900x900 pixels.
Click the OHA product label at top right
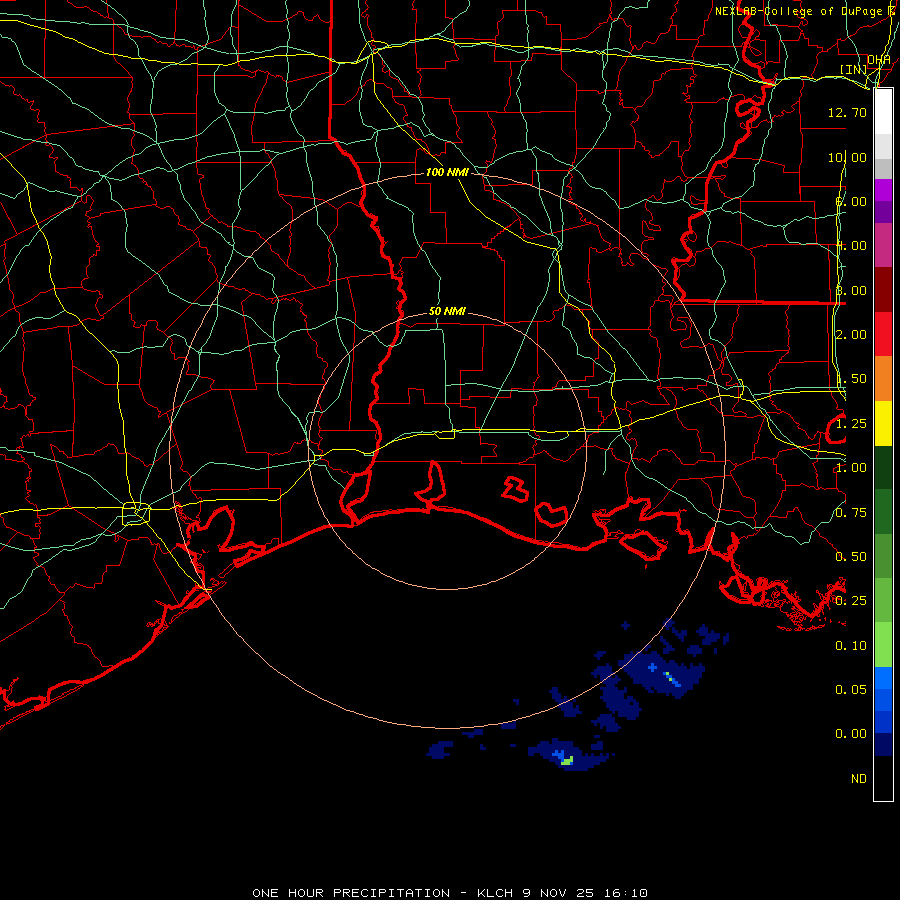click(879, 60)
